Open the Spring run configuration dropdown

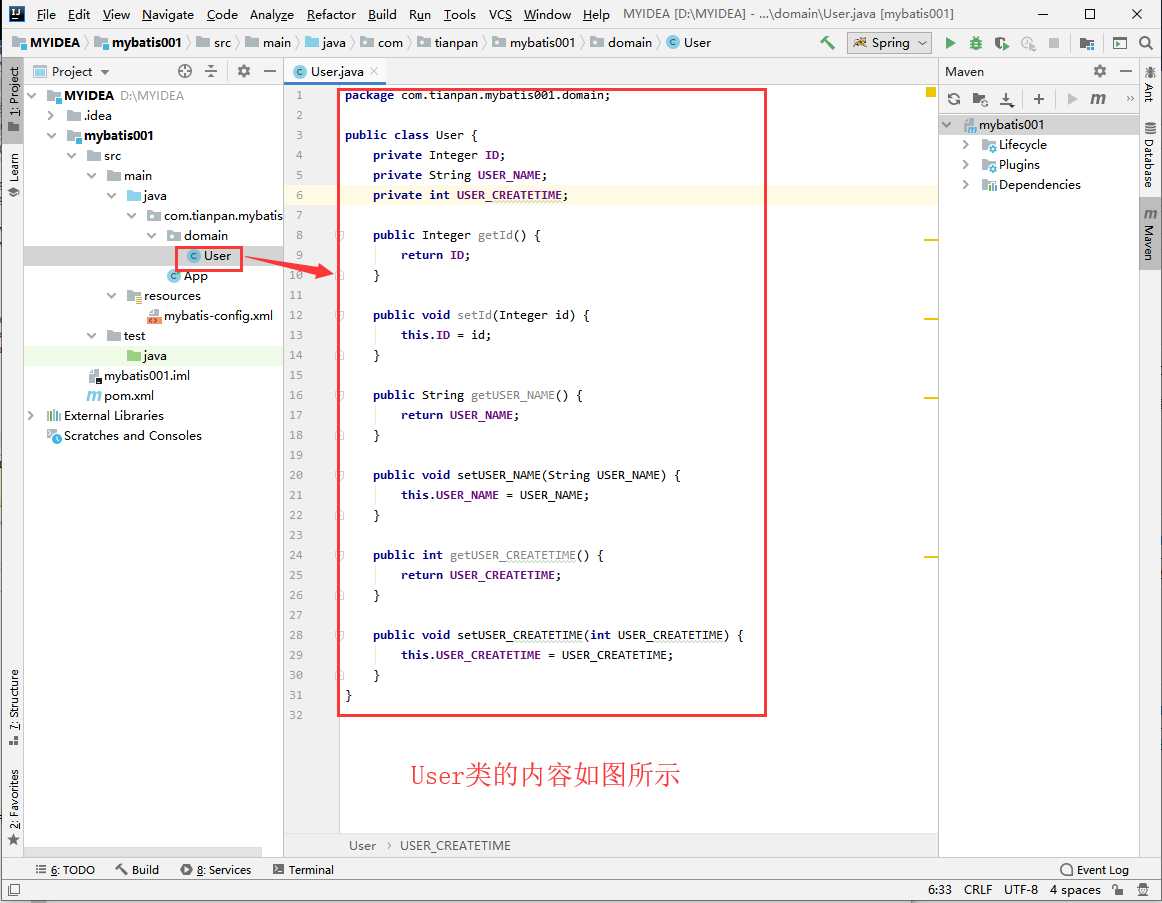pos(889,43)
